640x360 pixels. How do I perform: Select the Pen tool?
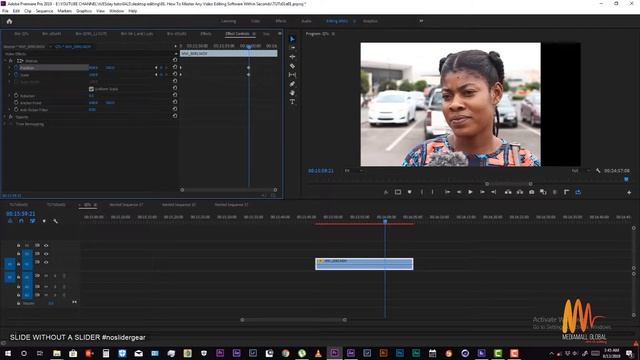(292, 84)
